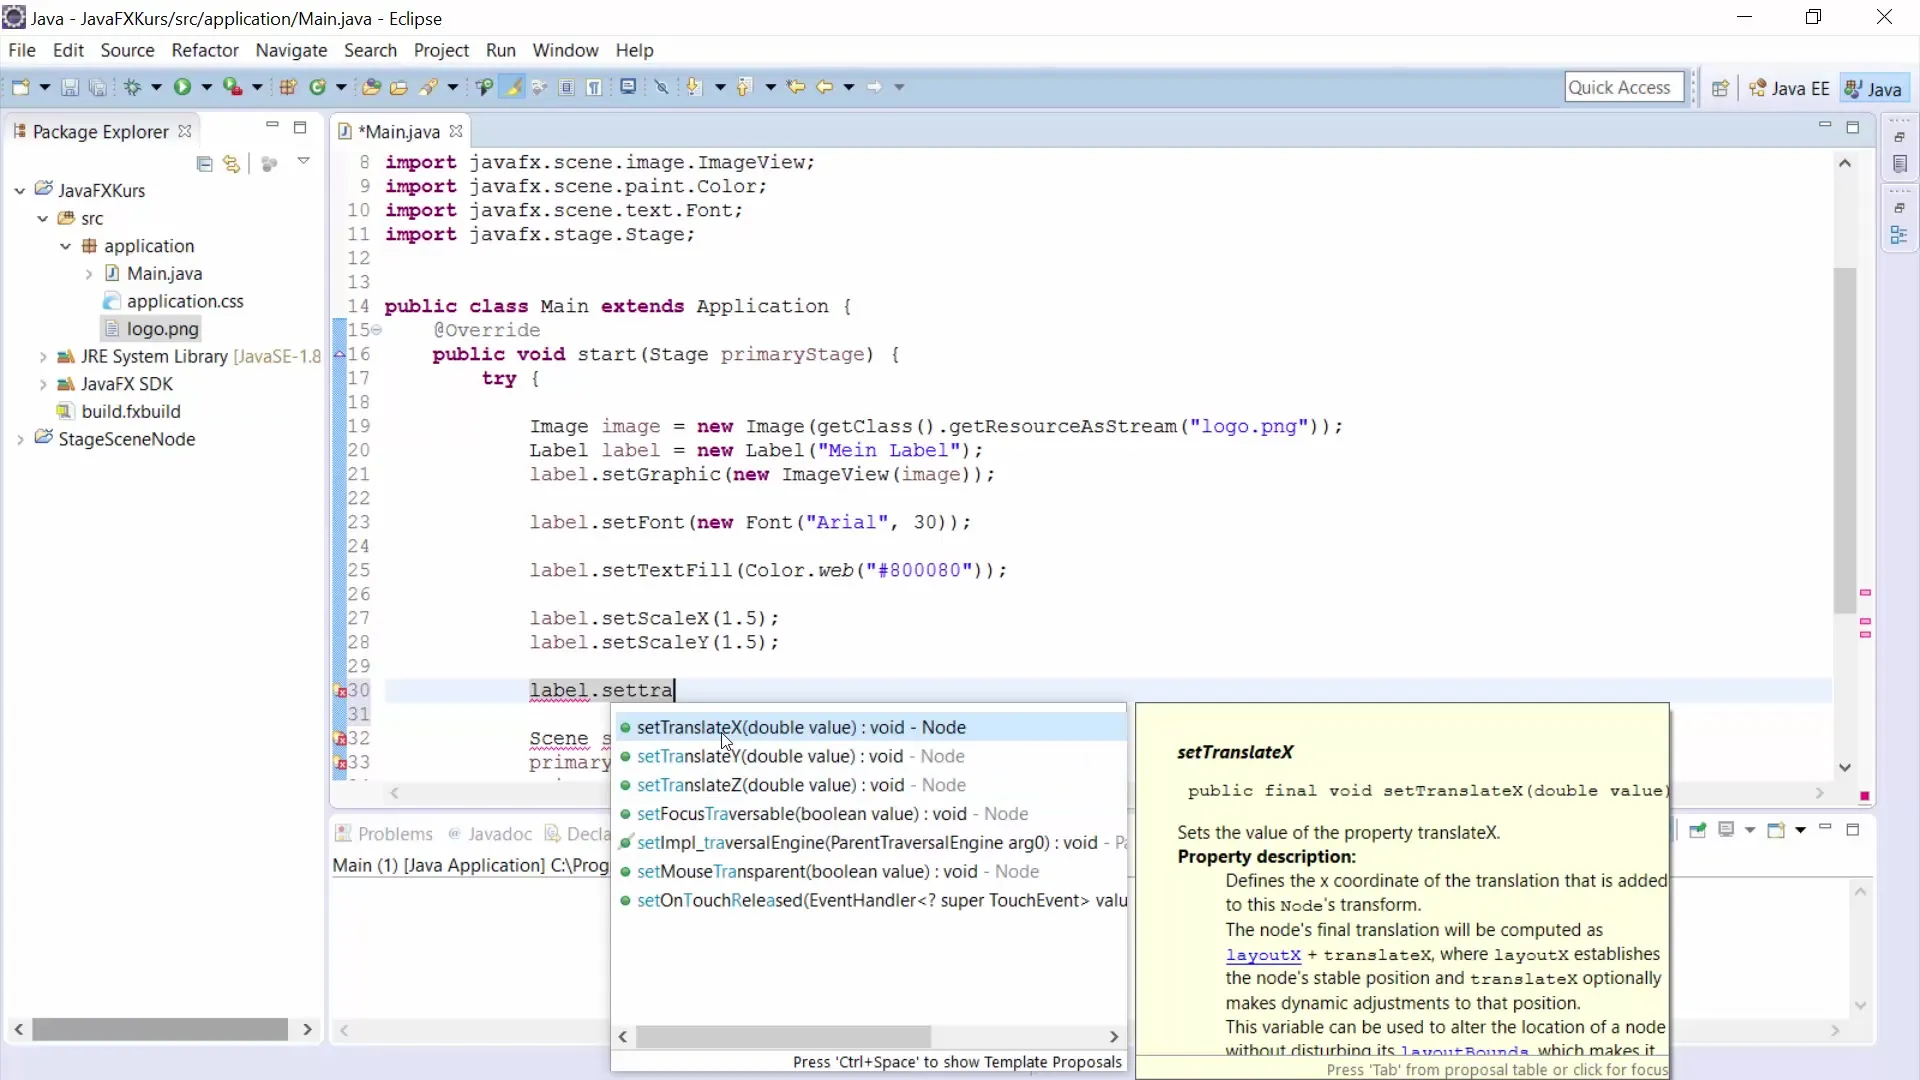
Task: Click the Quick Access search field
Action: pyautogui.click(x=1623, y=88)
